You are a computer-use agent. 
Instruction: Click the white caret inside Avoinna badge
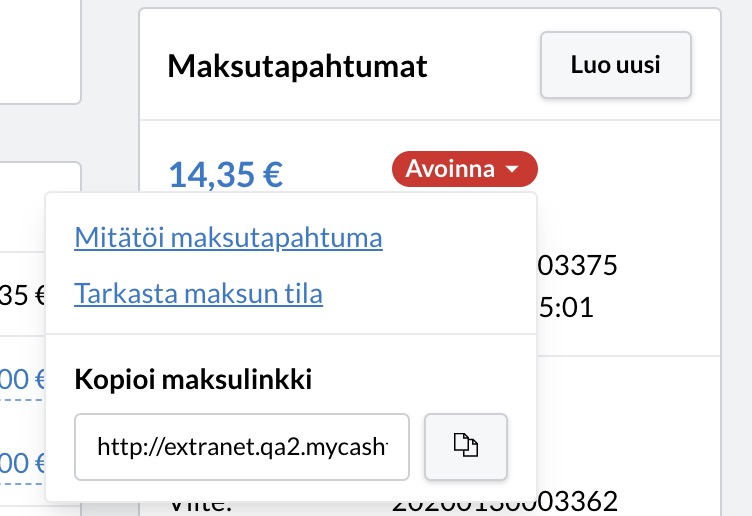pyautogui.click(x=512, y=169)
